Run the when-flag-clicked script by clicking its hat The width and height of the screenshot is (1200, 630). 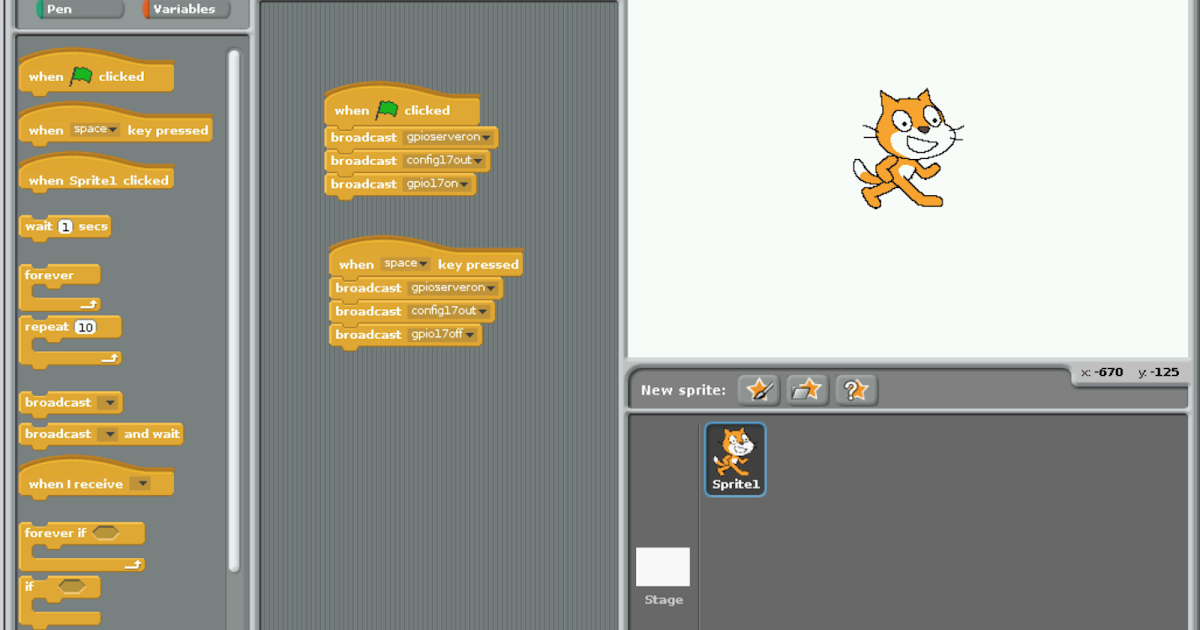[x=400, y=109]
